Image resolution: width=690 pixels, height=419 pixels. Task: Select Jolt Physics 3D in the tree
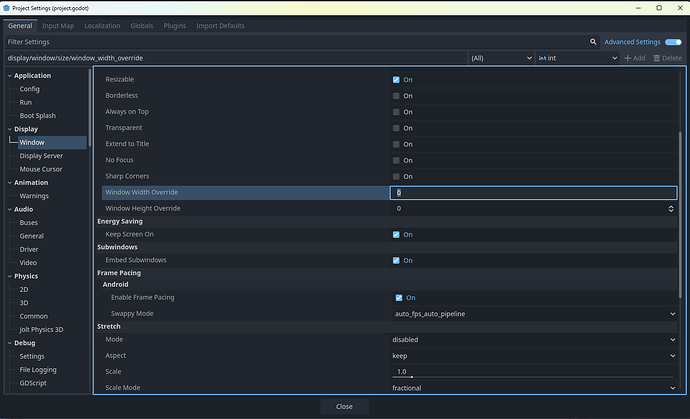tap(41, 330)
